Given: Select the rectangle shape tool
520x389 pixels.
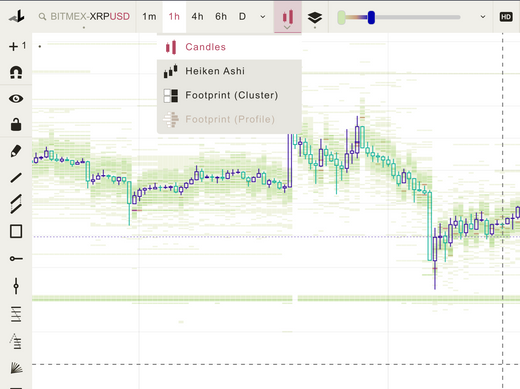Looking at the screenshot, I should (16, 231).
